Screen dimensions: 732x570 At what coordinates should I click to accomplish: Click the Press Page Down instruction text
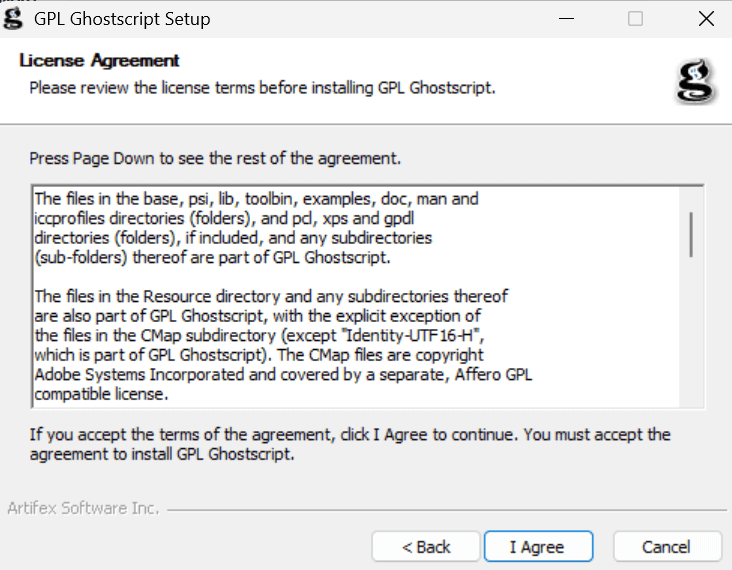(215, 158)
